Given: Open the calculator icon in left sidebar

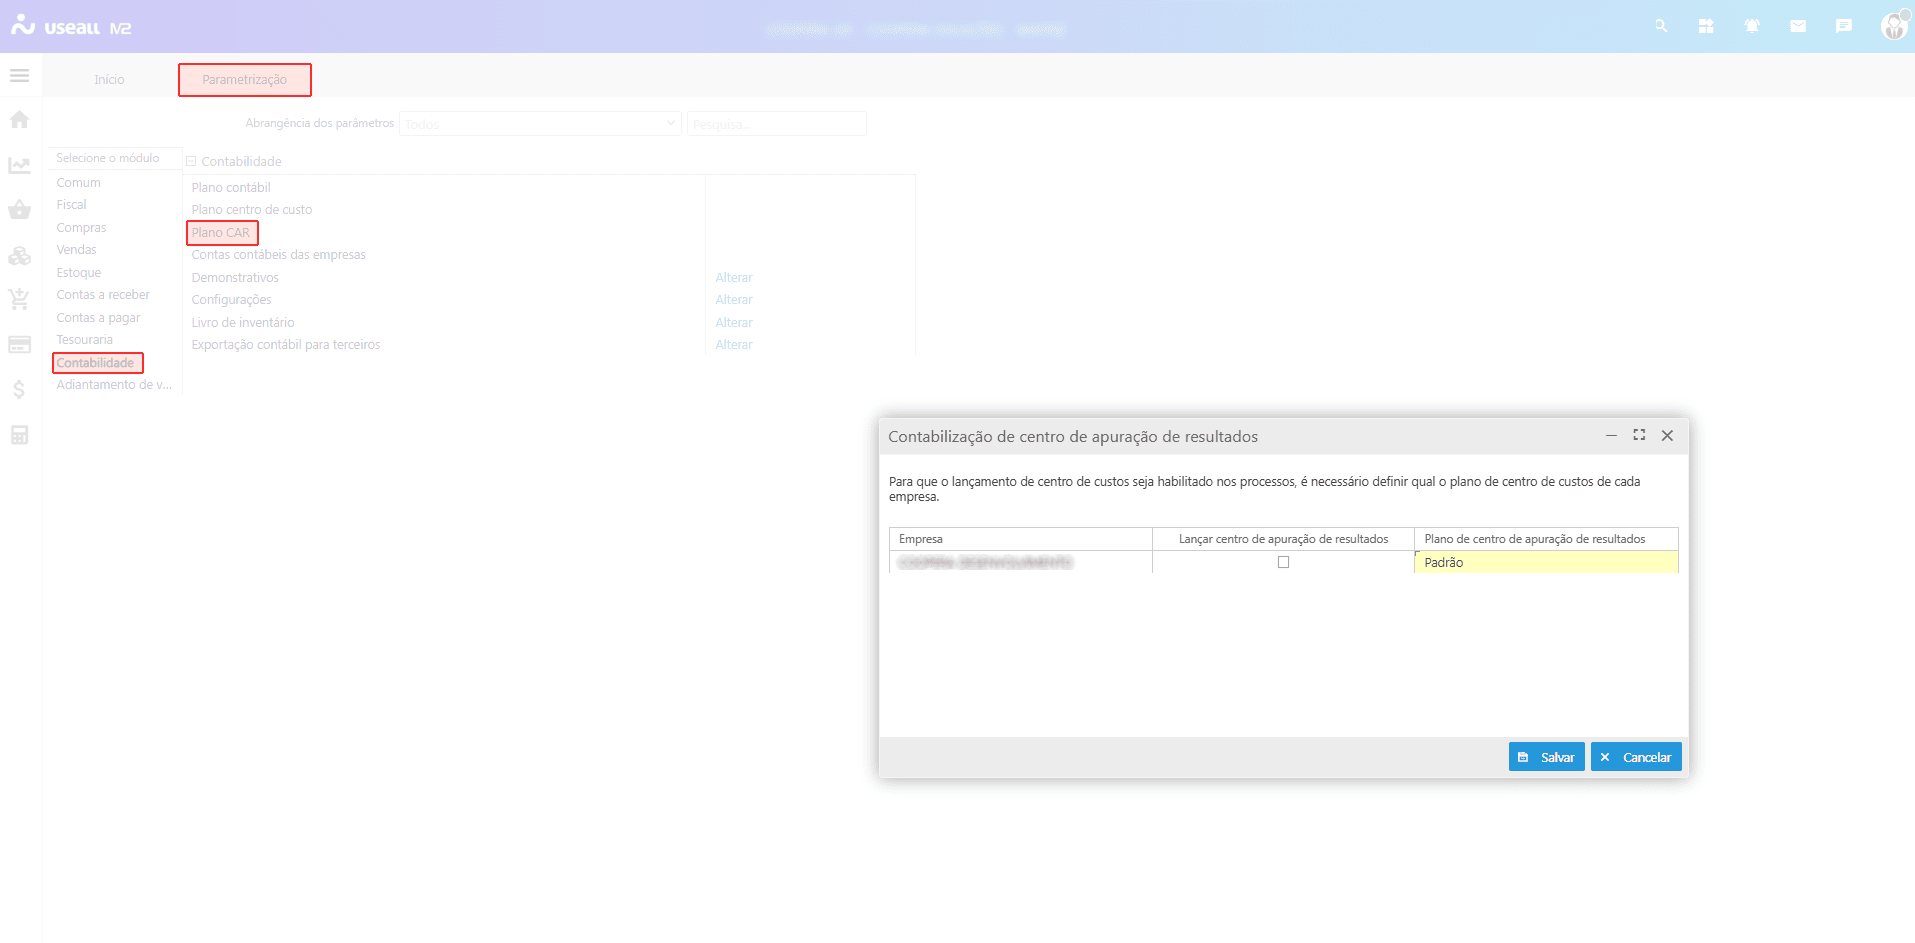Looking at the screenshot, I should click(x=19, y=435).
